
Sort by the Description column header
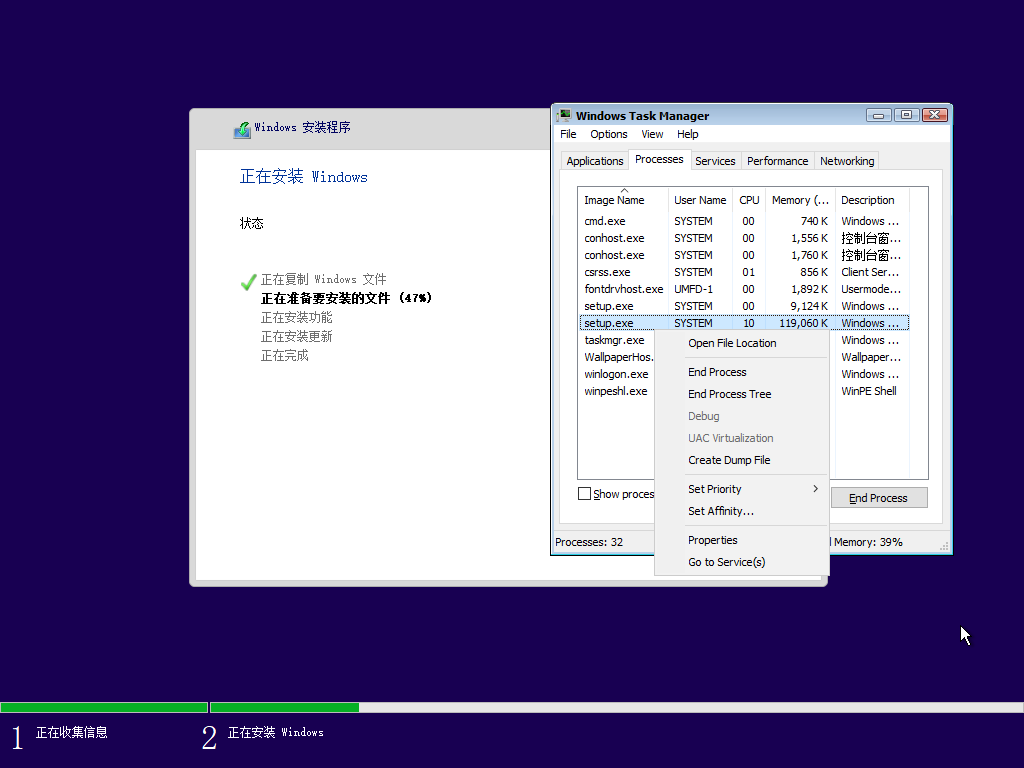point(872,200)
